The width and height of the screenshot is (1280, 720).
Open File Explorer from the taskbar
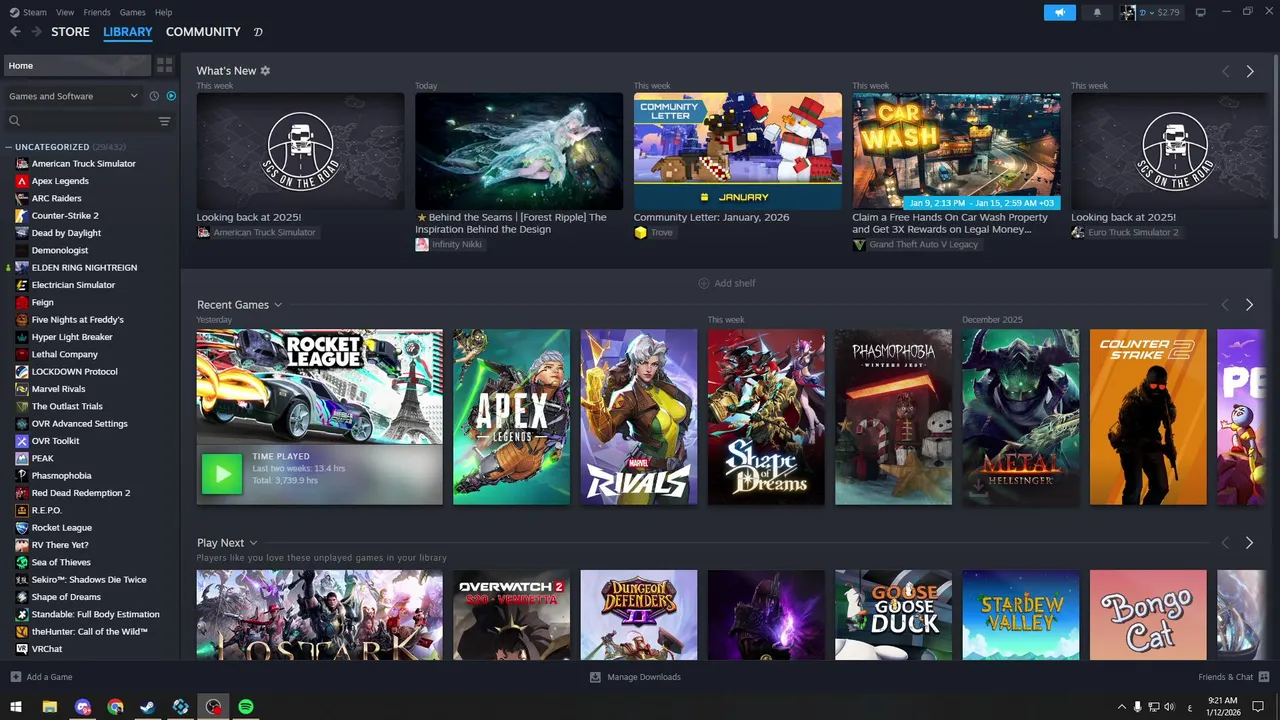(49, 707)
